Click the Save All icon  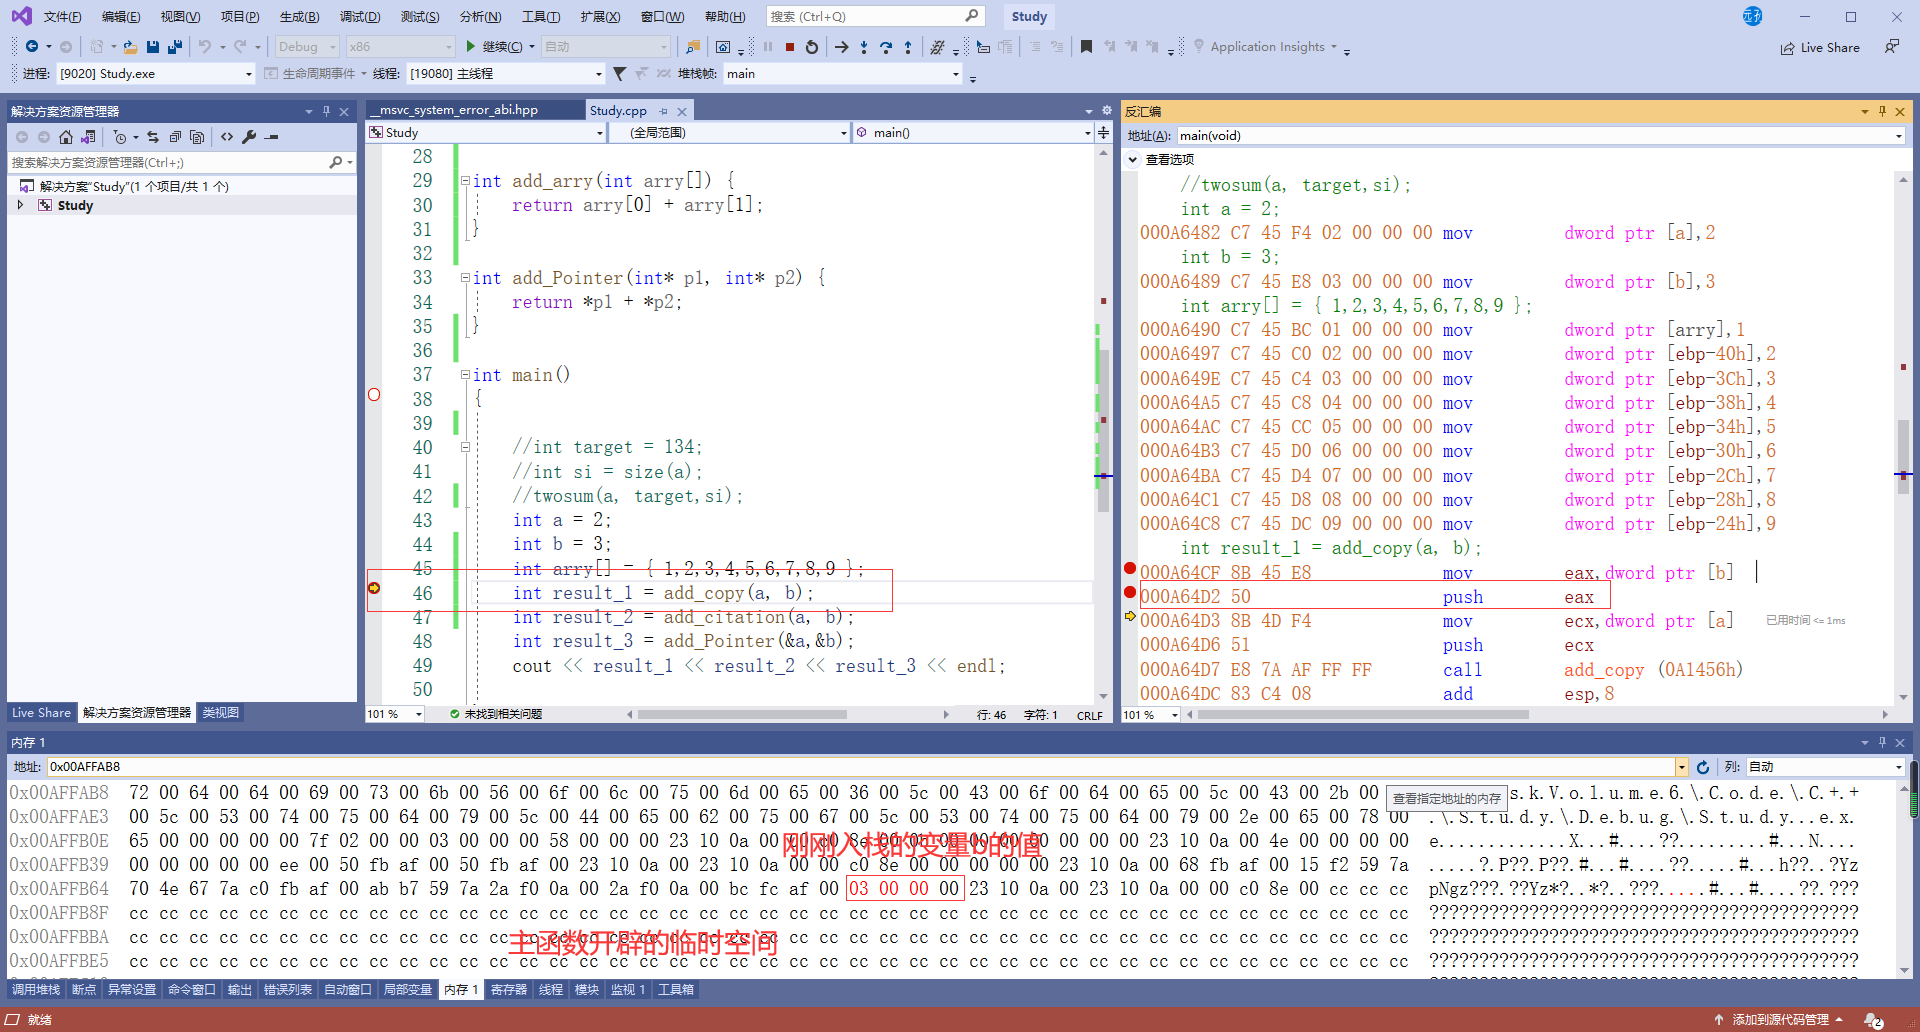pyautogui.click(x=175, y=47)
